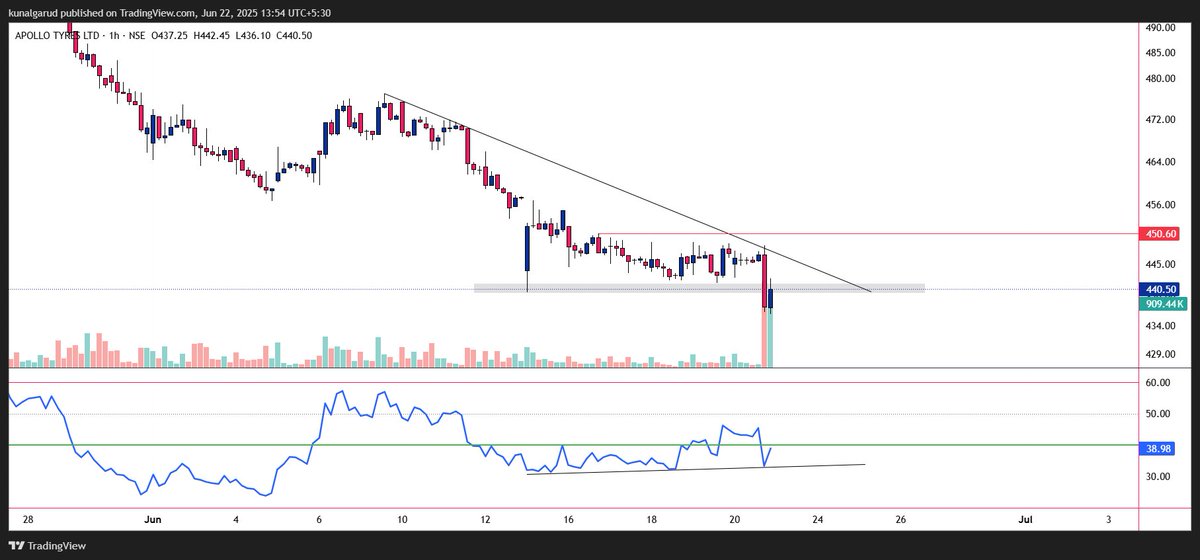Click the tall green volume bar at chart's right

tap(770, 340)
